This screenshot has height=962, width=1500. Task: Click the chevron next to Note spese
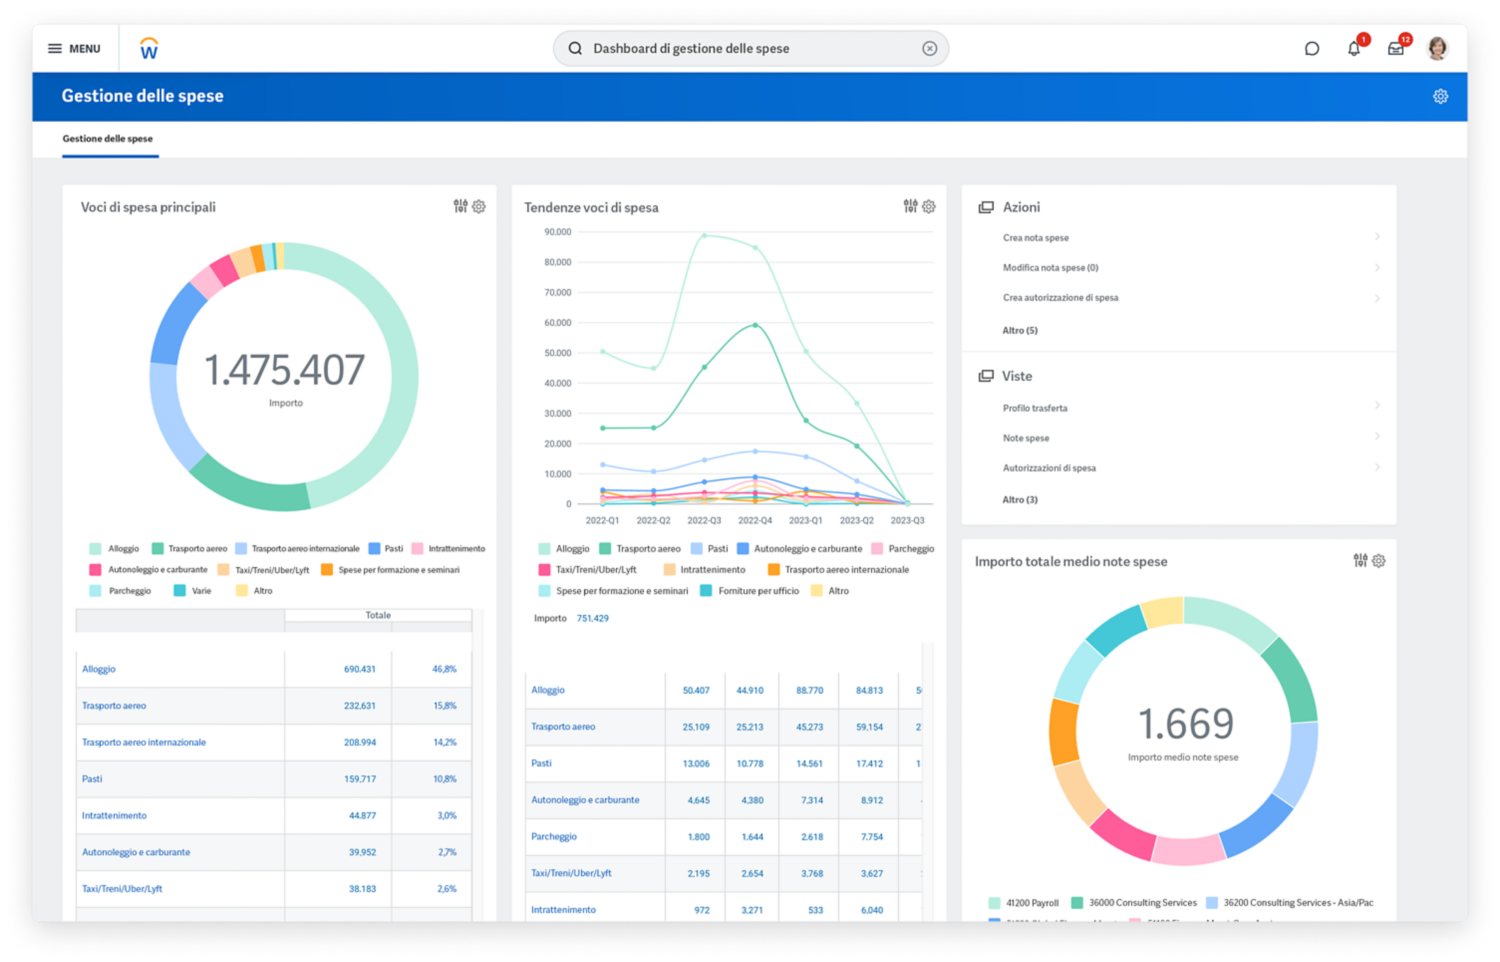pos(1377,436)
